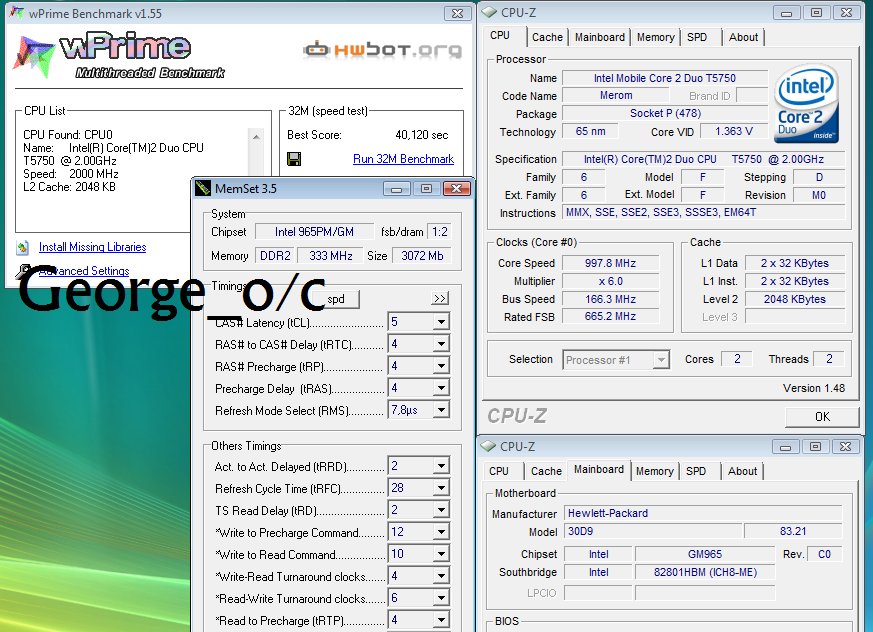Click the 333 MHz memory frequency field
The image size is (873, 632).
[330, 256]
